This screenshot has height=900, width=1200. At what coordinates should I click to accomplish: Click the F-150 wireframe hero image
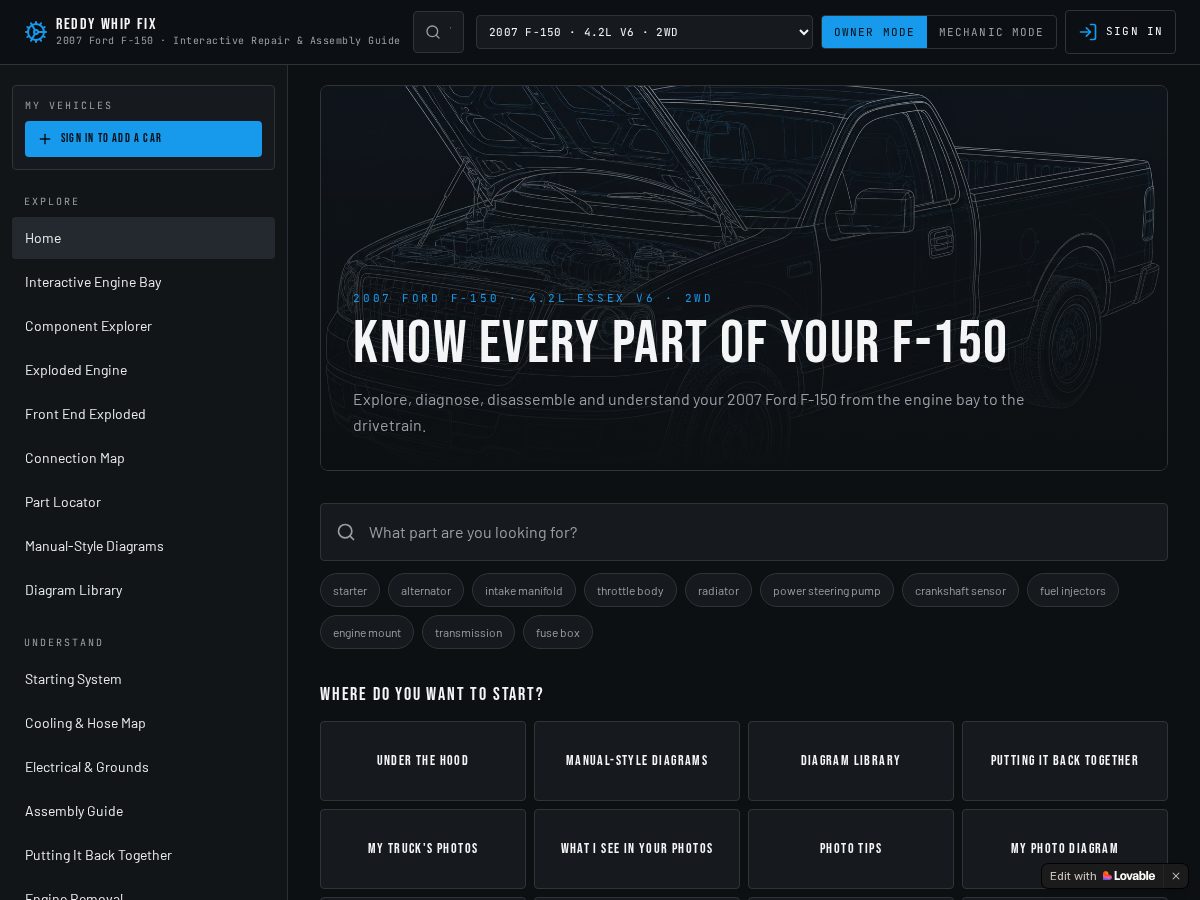744,278
